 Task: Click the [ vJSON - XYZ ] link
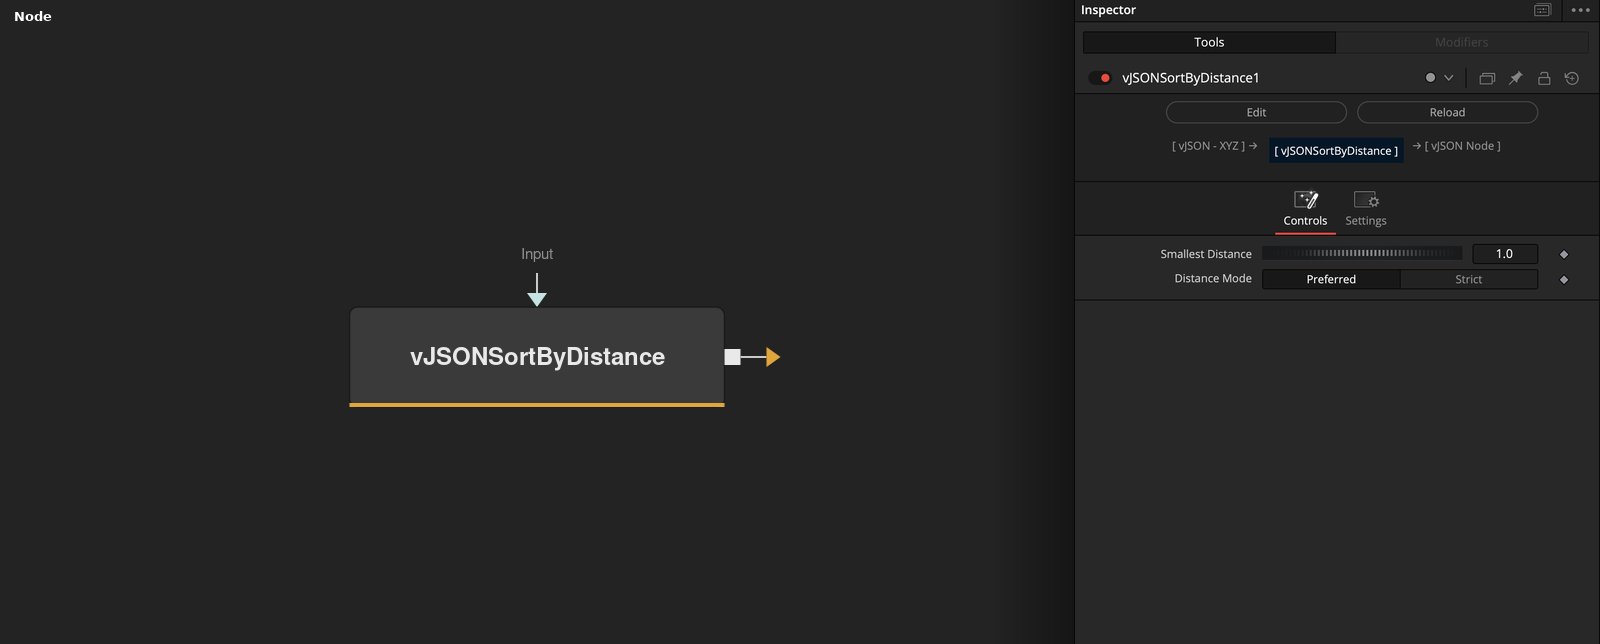coord(1214,146)
